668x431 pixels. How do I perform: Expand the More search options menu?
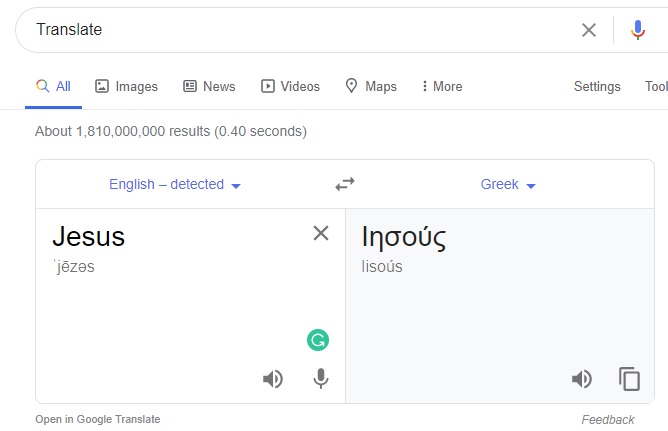[442, 87]
